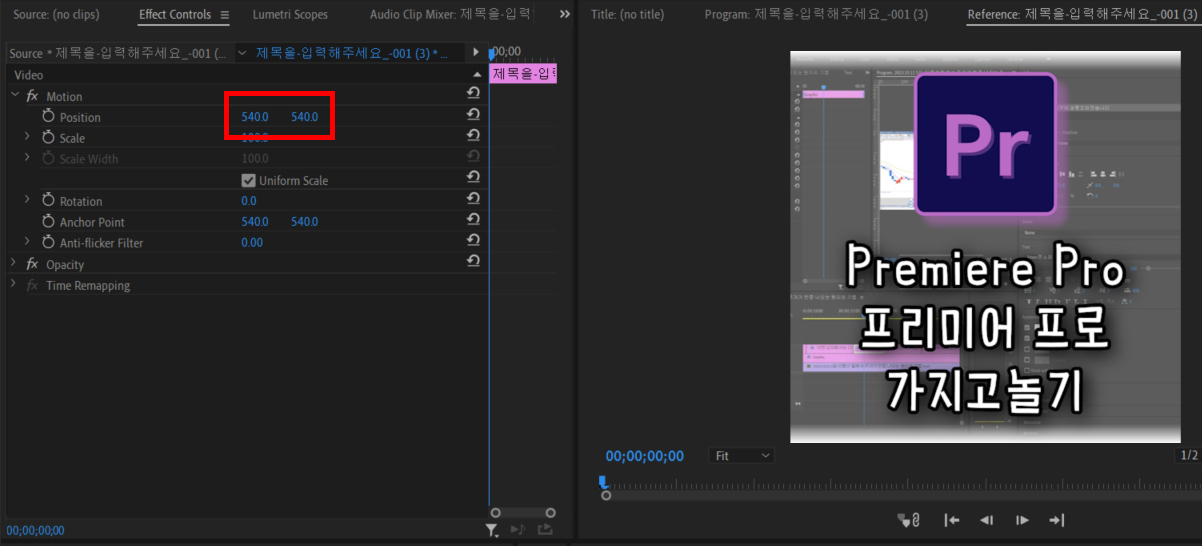Expand the Scale Width property
Viewport: 1202px width, 546px height.
click(28, 159)
